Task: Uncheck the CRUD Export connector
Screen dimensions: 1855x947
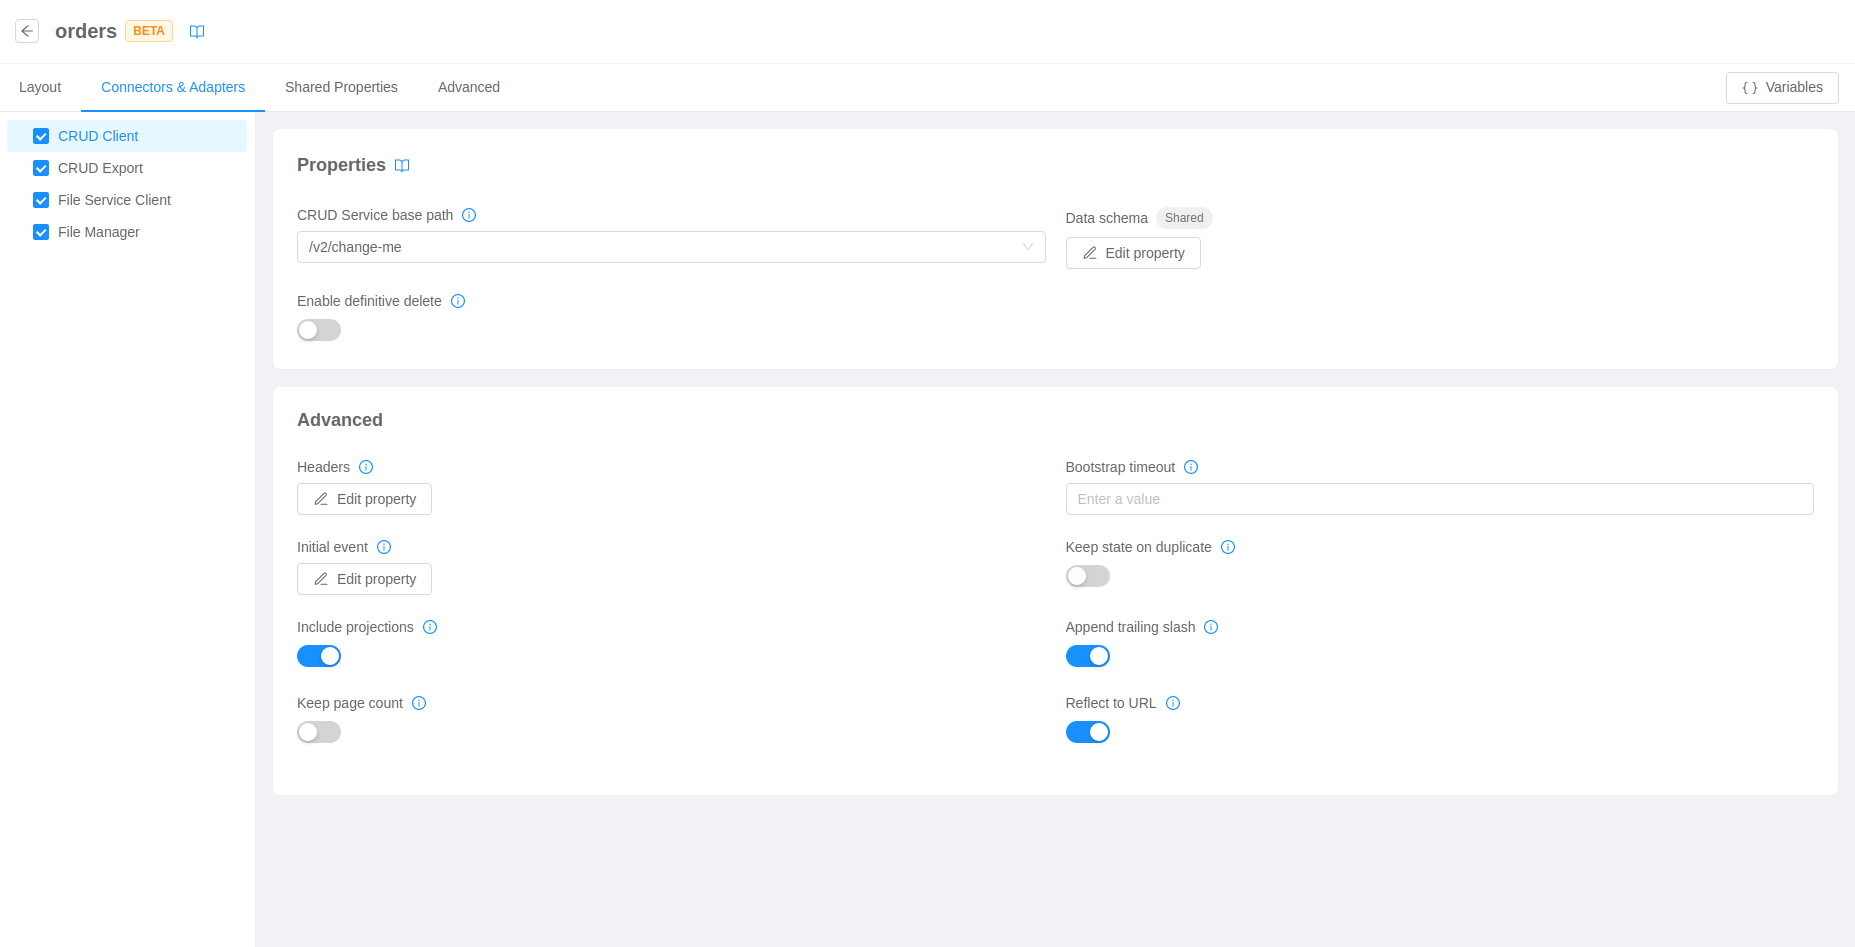Action: click(41, 168)
